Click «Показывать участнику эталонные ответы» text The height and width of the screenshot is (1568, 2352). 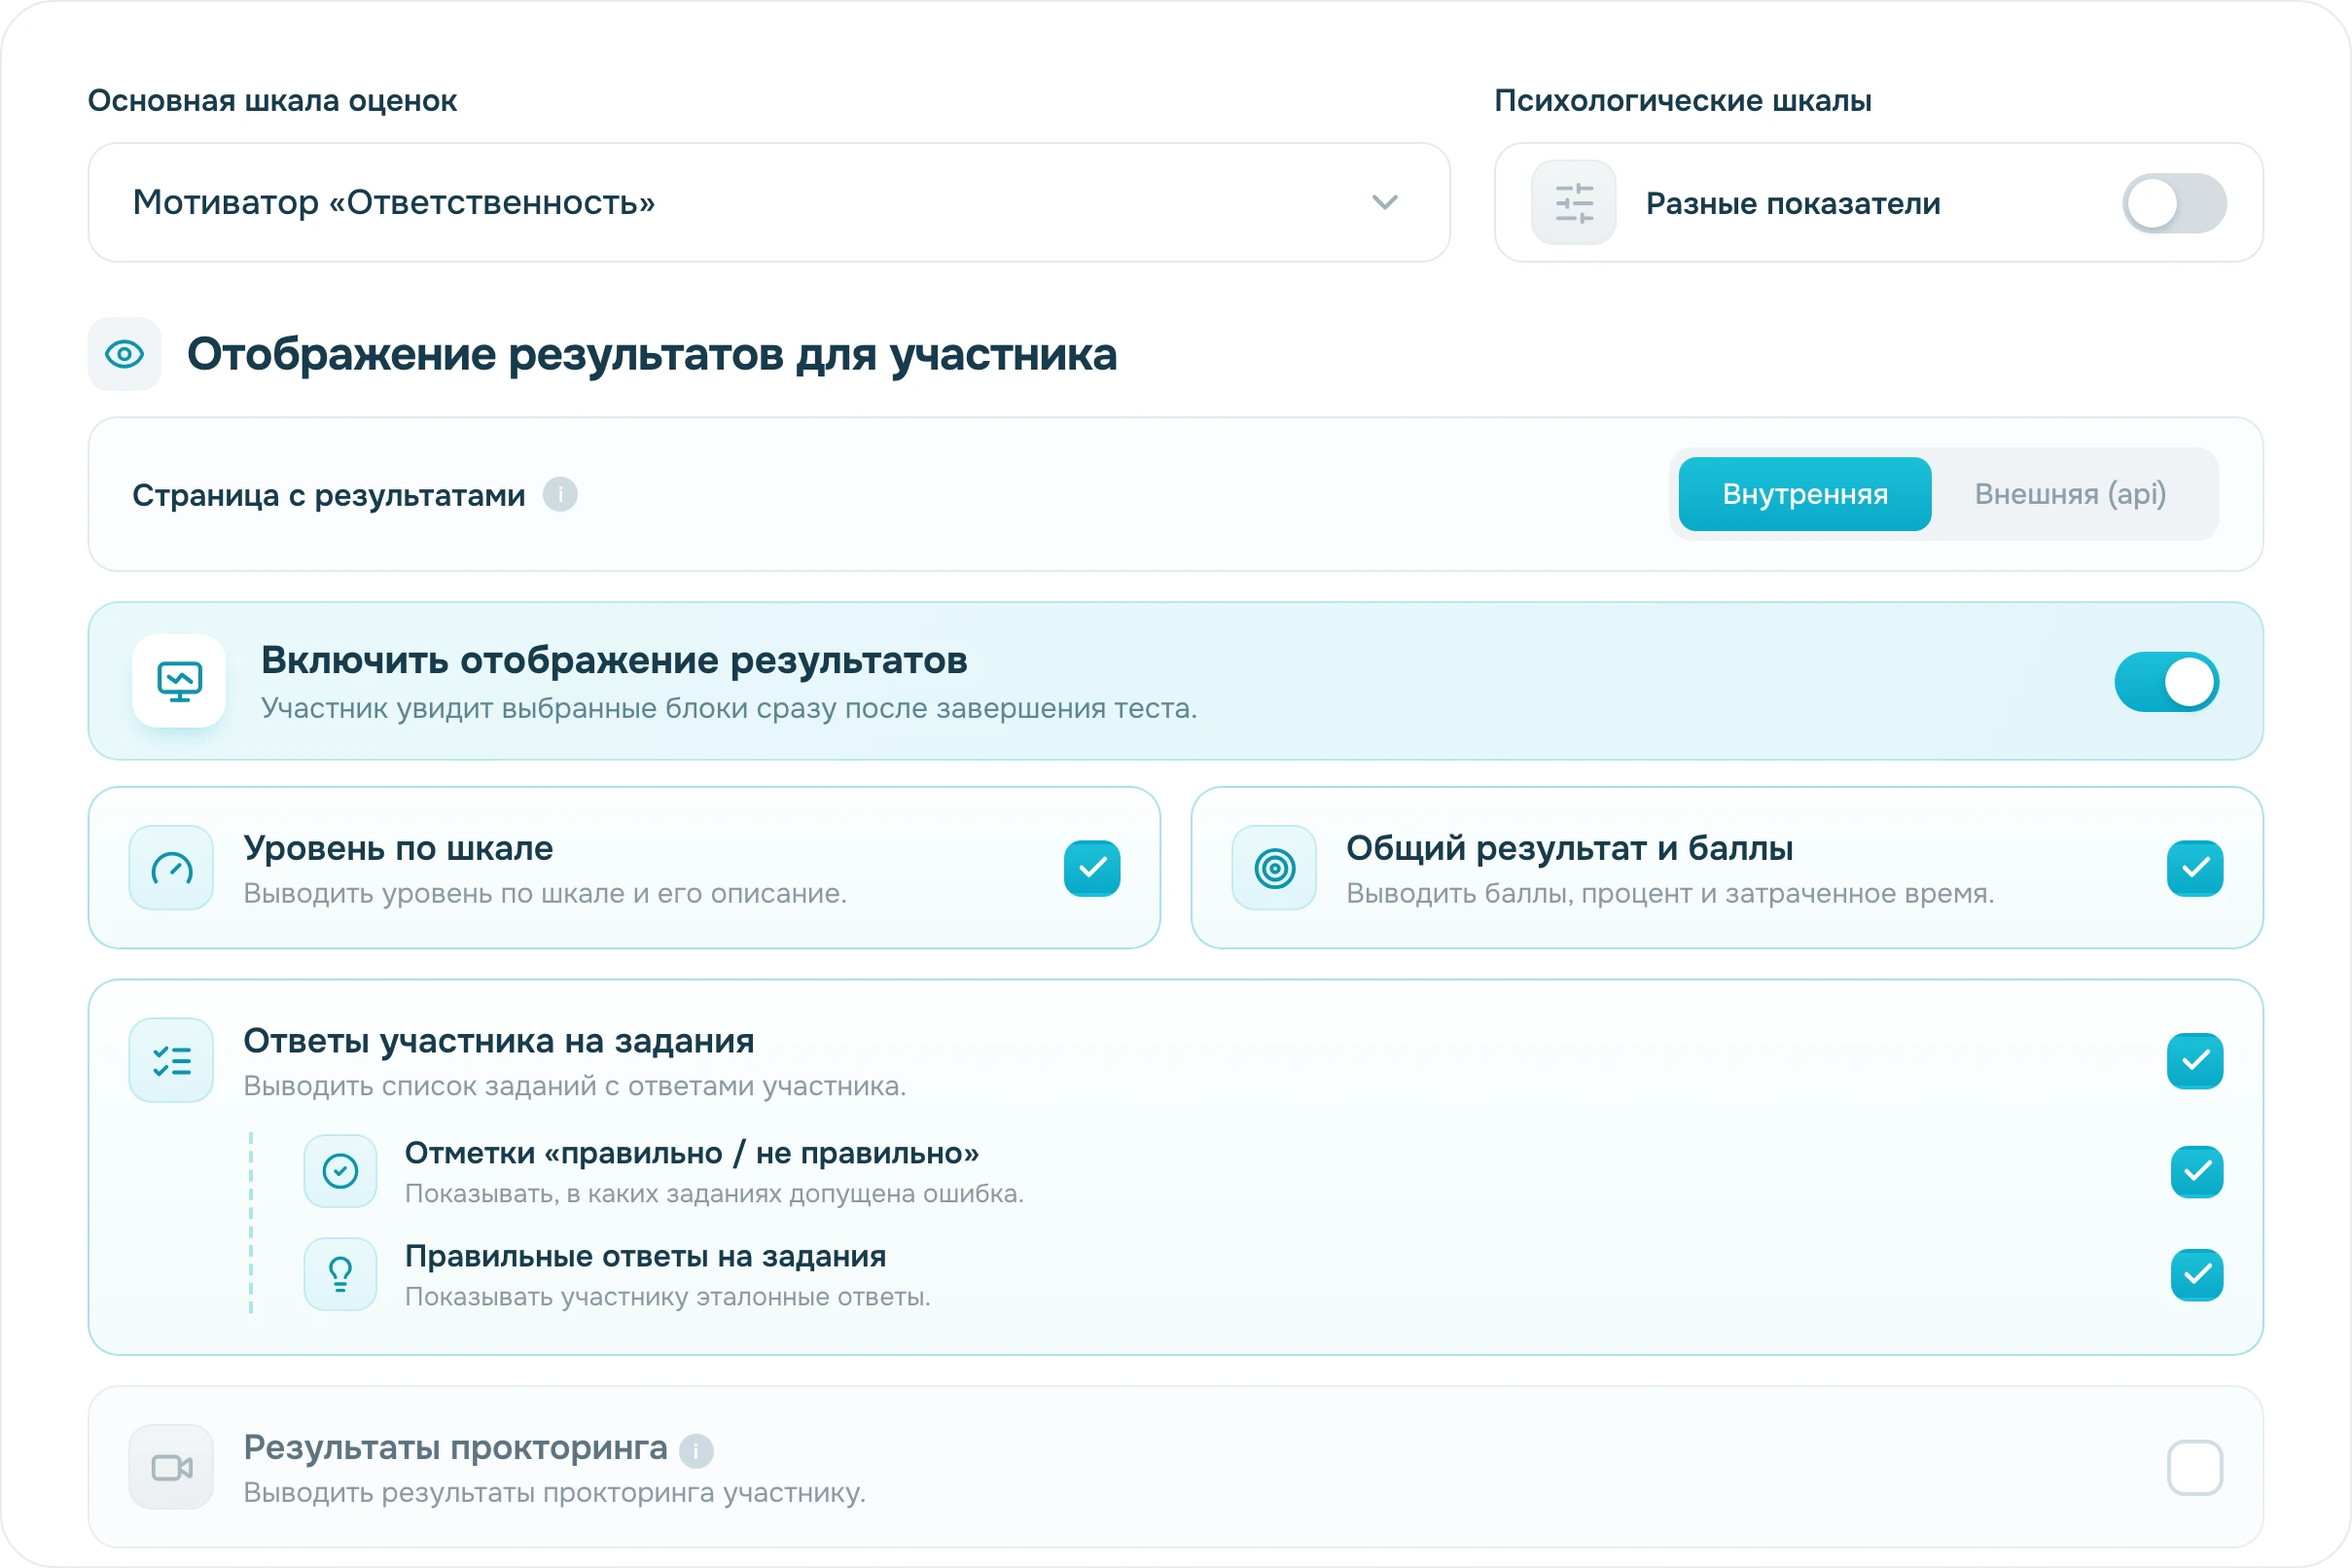(667, 1297)
